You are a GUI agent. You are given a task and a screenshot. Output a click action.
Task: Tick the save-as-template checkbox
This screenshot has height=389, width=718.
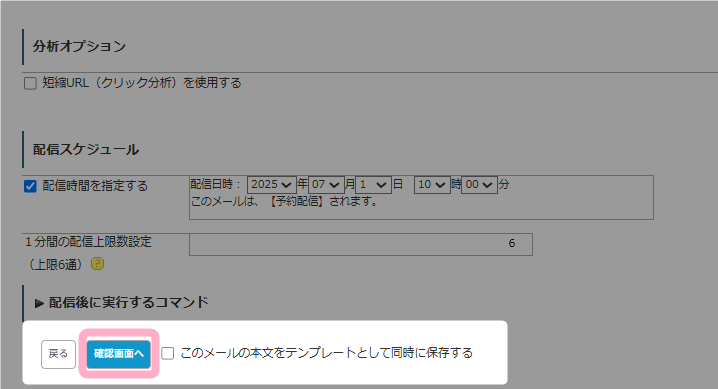(x=168, y=353)
